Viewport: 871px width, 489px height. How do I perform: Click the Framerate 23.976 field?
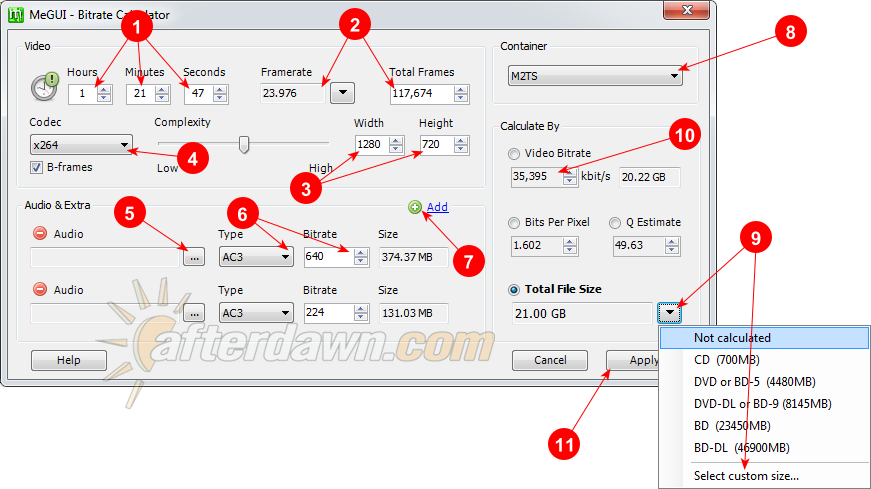(292, 93)
